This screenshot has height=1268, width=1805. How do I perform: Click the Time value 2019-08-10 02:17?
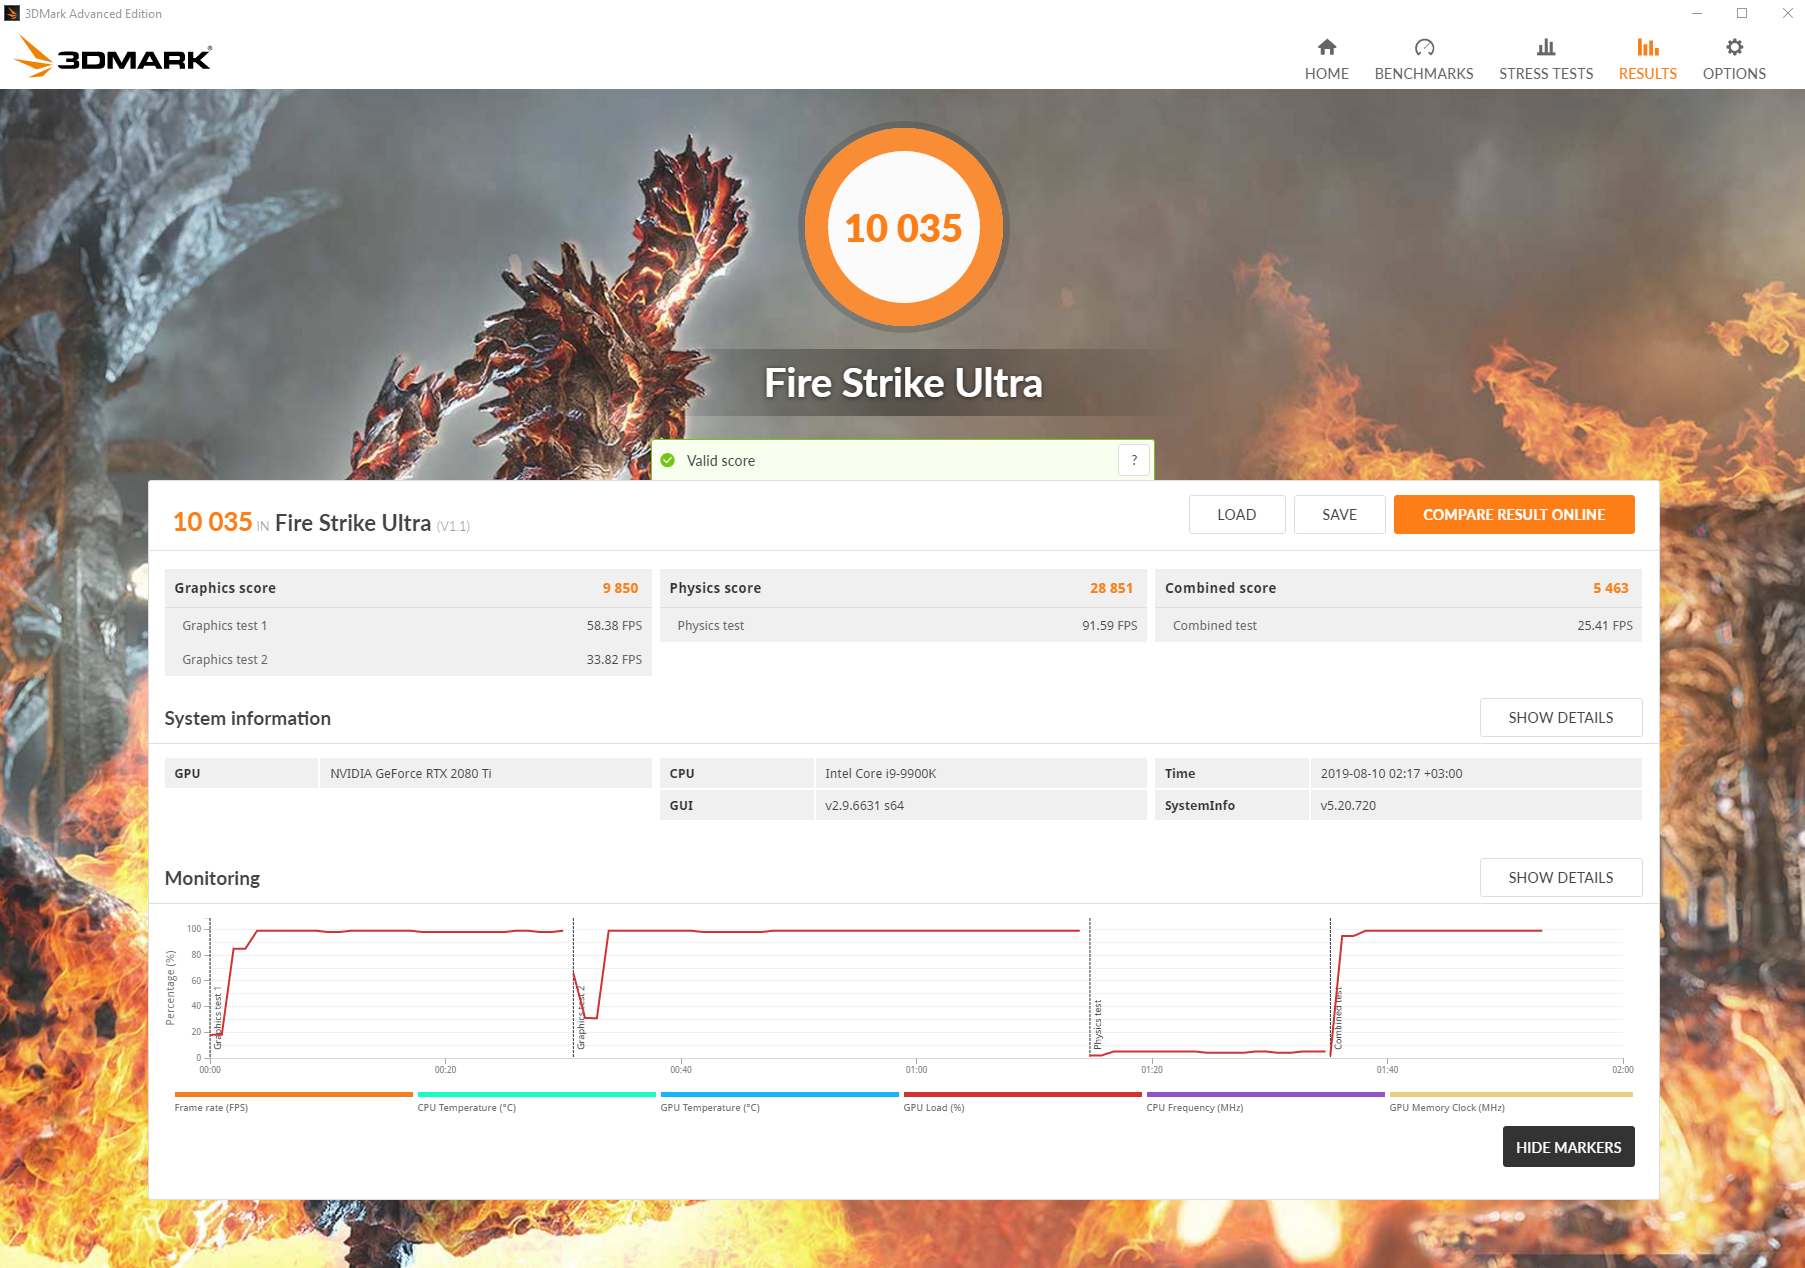point(1391,774)
